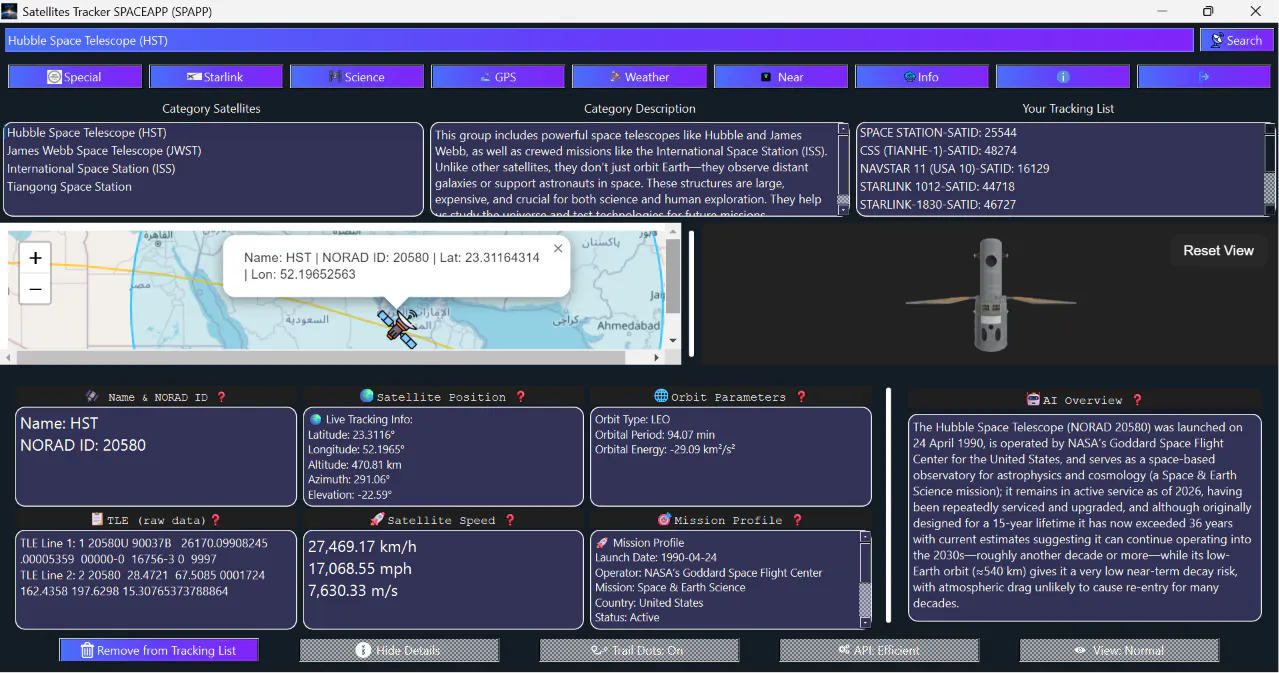The image size is (1279, 673).
Task: Click the Orbital Period: 94.07 min value
Action: click(x=655, y=435)
